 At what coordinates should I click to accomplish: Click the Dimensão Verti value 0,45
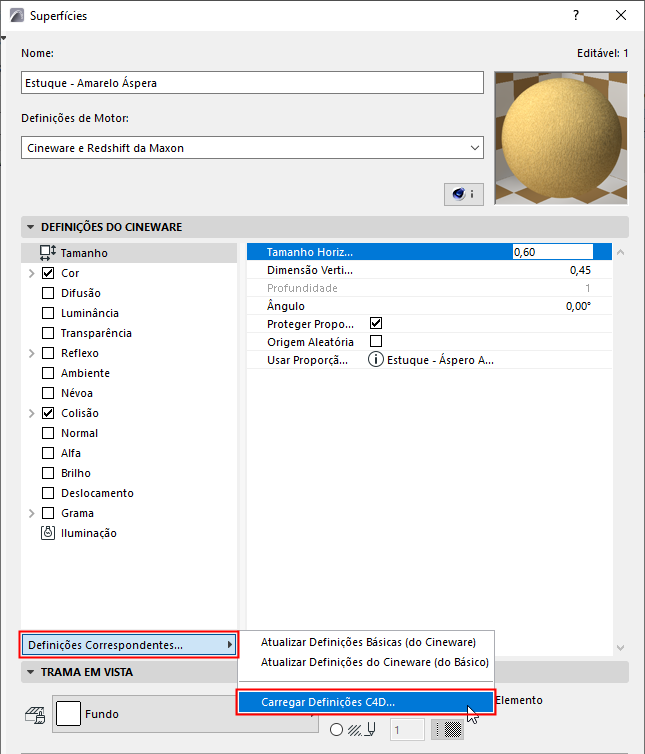click(x=580, y=270)
